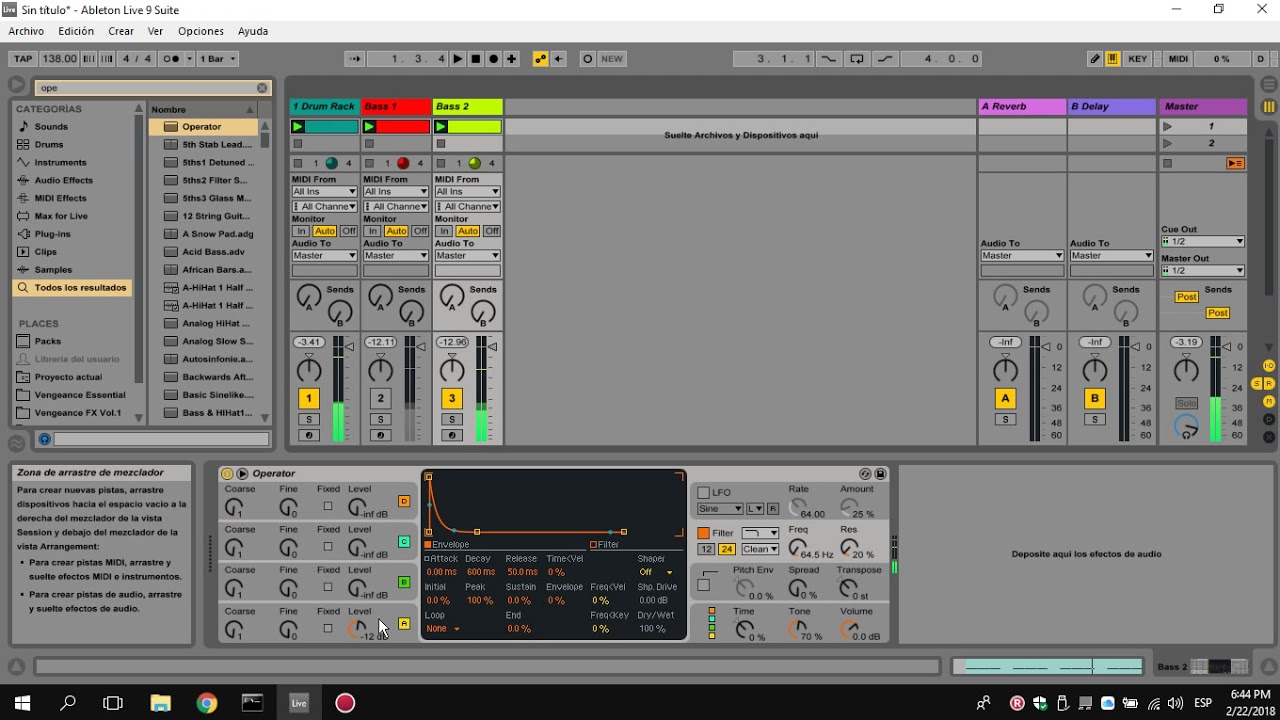Solo the Bass 1 track

click(380, 420)
